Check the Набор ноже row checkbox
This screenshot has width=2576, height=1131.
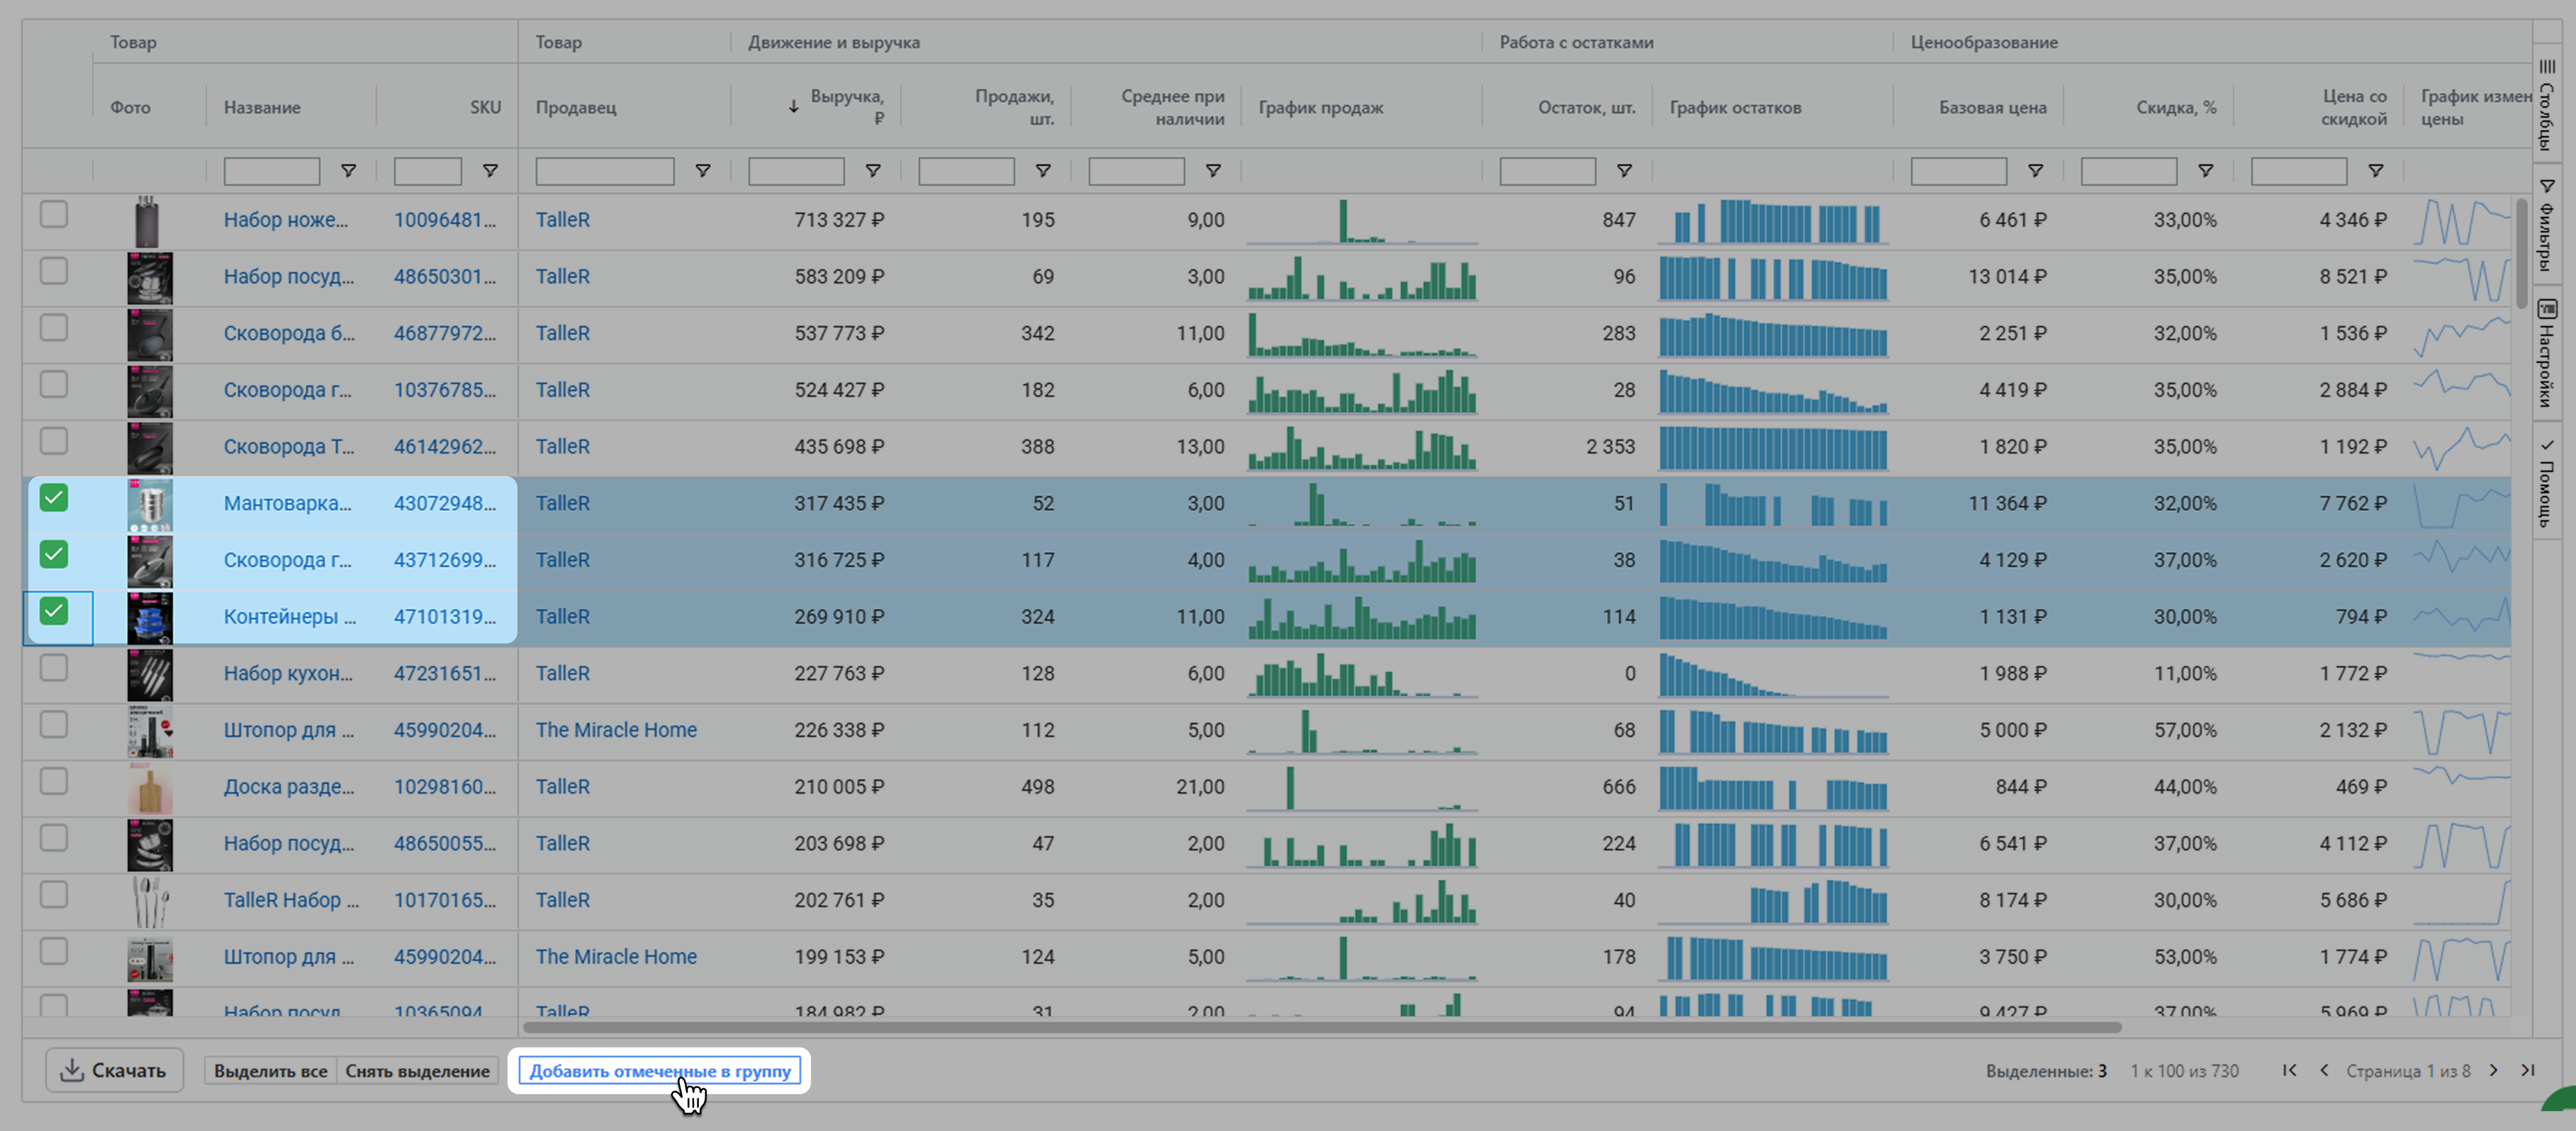point(54,214)
